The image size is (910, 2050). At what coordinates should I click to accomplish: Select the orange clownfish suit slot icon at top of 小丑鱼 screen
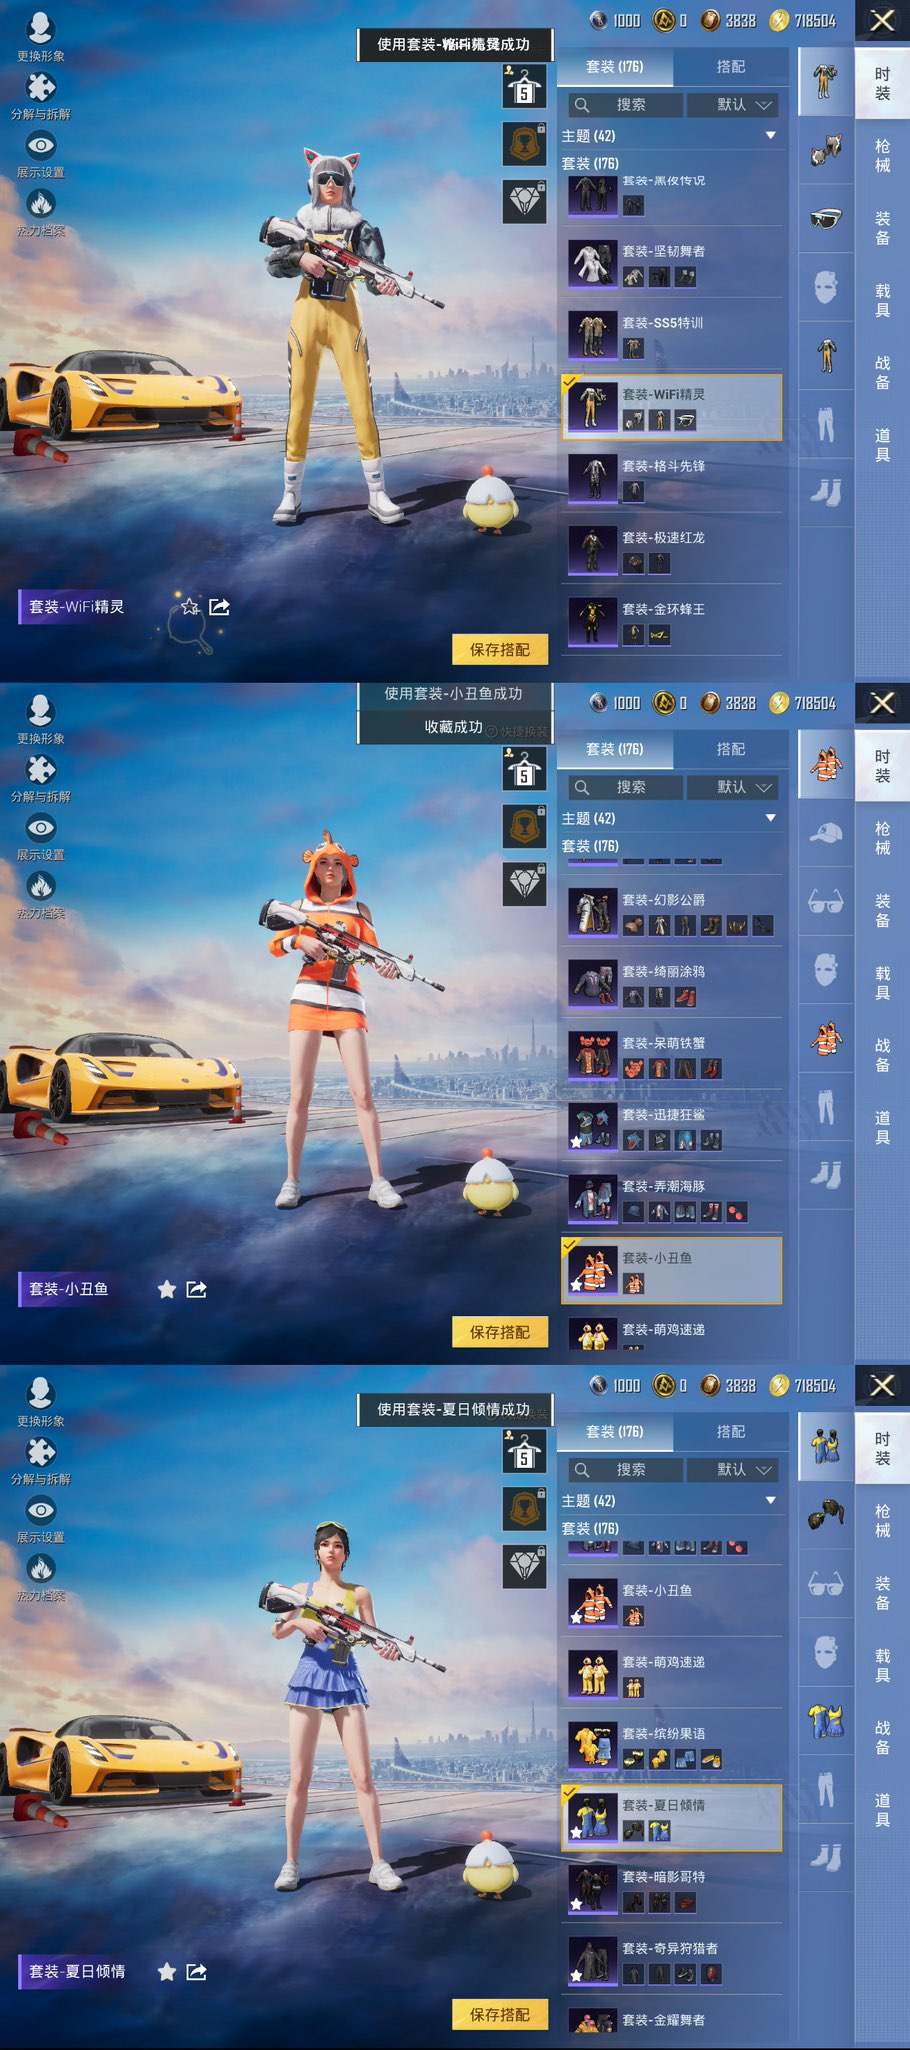click(x=826, y=764)
